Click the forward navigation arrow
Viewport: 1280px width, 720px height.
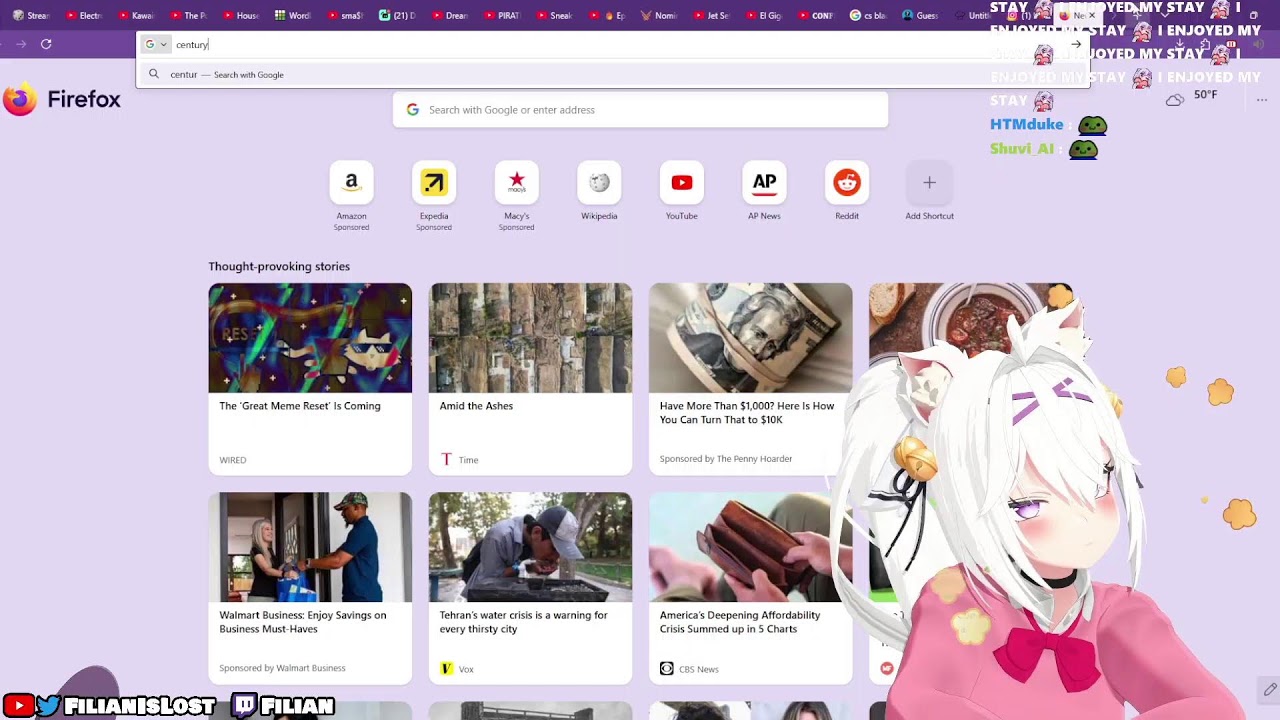(21, 44)
